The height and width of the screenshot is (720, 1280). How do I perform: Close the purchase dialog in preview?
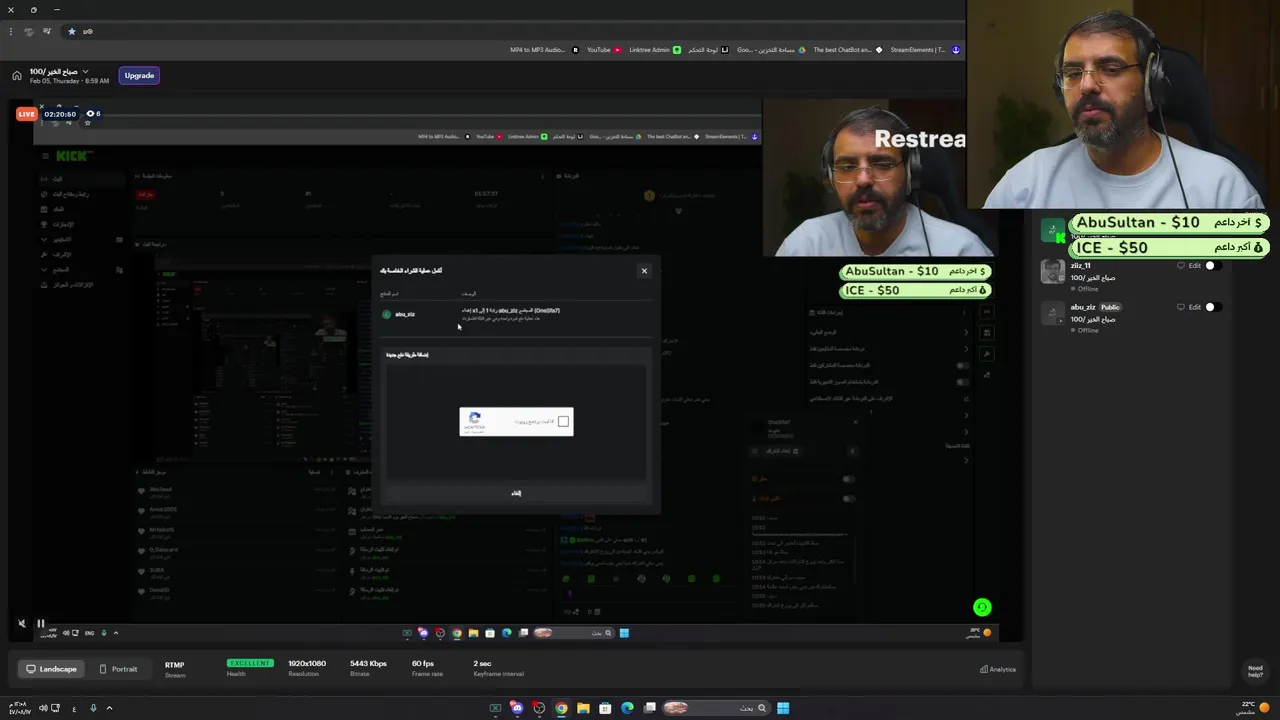click(x=644, y=271)
